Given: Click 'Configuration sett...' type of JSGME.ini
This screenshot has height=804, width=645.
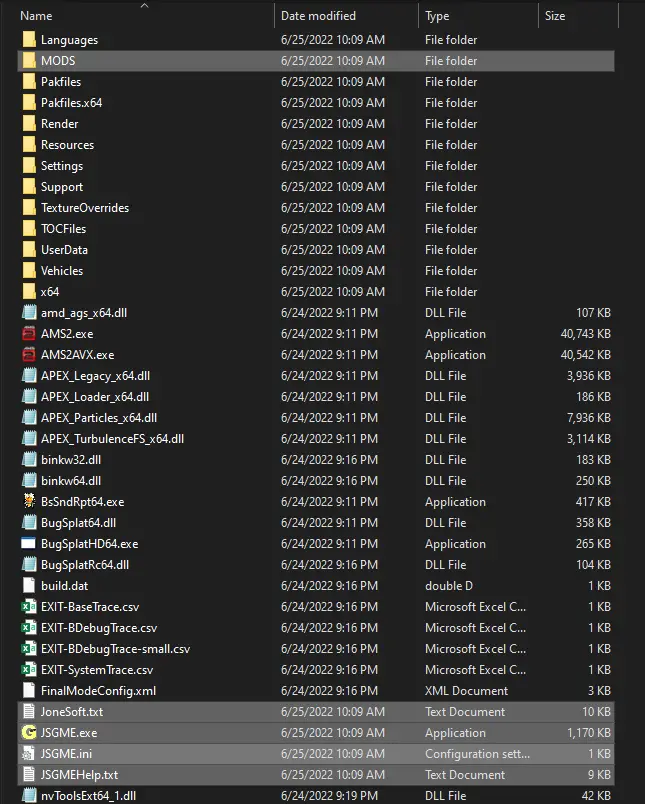Looking at the screenshot, I should pyautogui.click(x=477, y=754).
